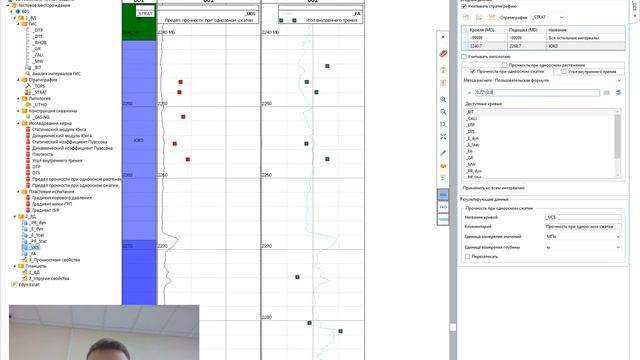Click the _LITHO icon under Литология
The width and height of the screenshot is (640, 360).
tap(28, 104)
